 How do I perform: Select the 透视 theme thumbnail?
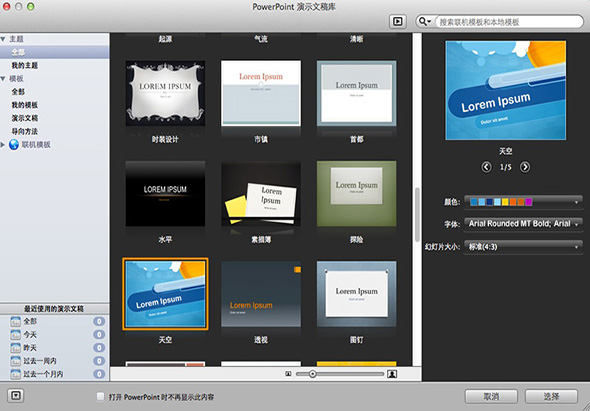(x=261, y=294)
